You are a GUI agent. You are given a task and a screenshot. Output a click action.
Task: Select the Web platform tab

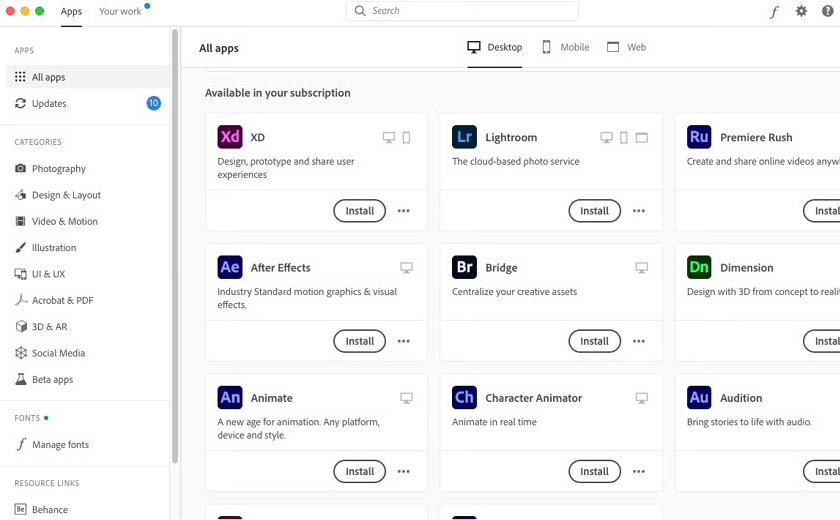[626, 47]
